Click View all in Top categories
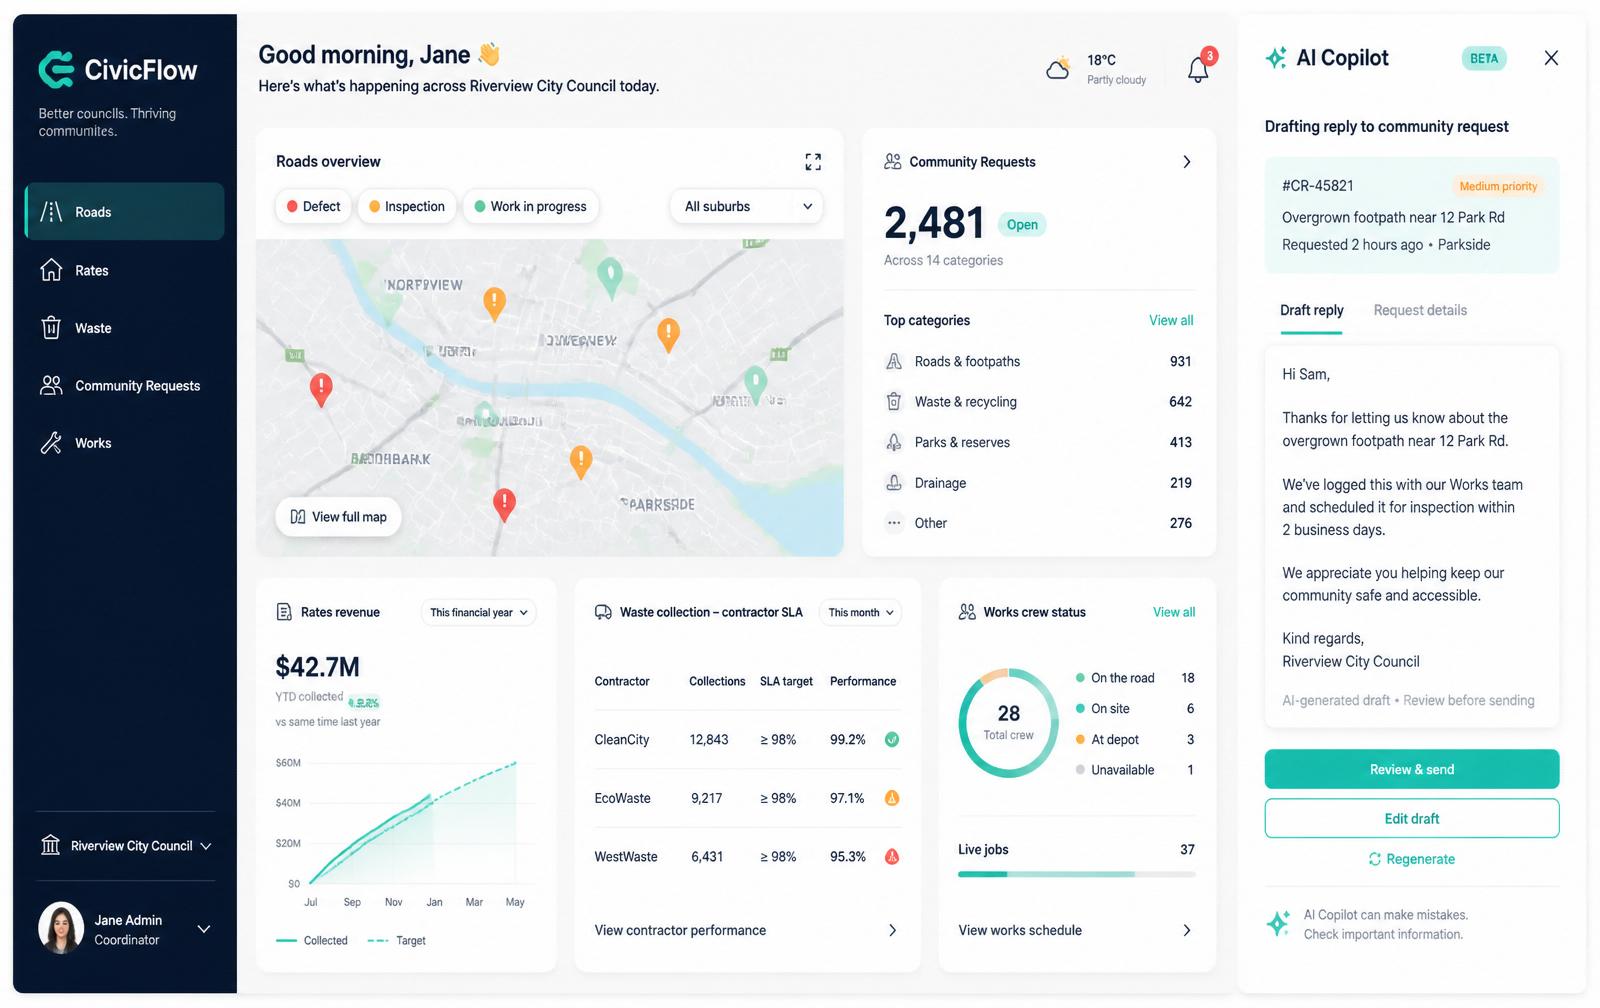 (x=1171, y=320)
